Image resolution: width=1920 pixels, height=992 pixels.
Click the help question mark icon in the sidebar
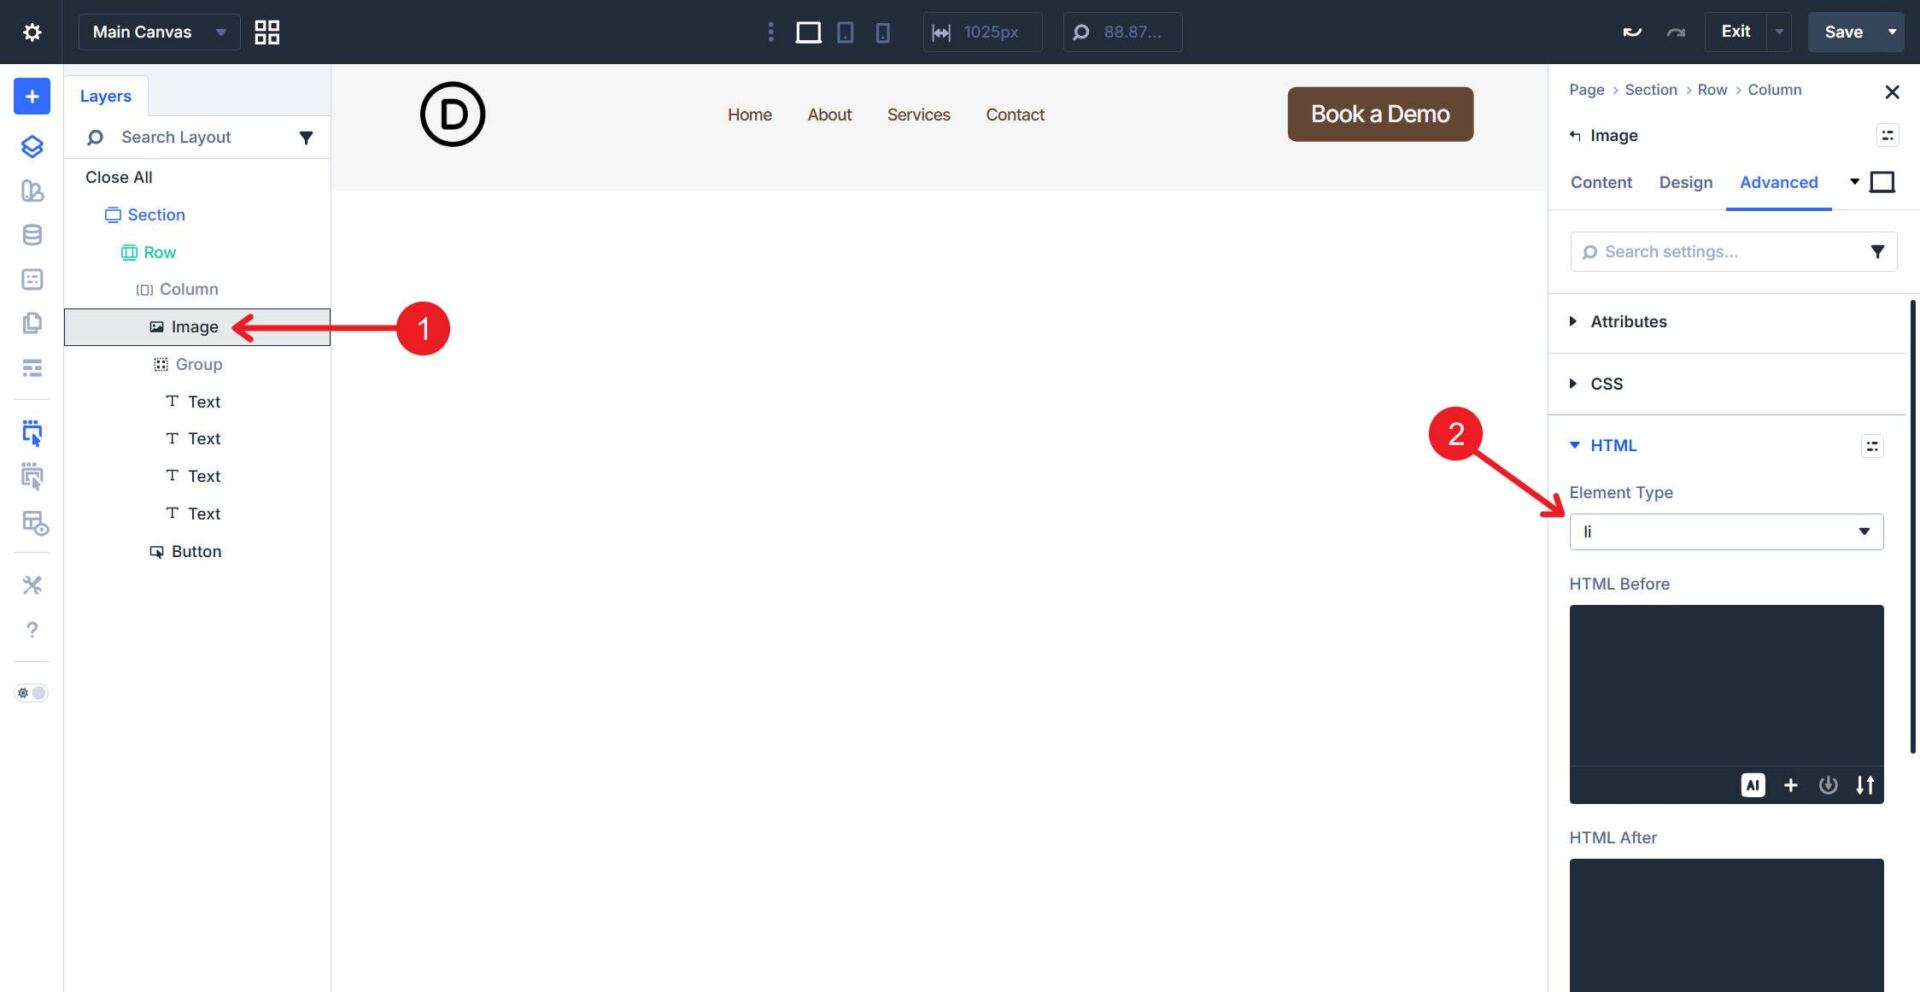32,630
